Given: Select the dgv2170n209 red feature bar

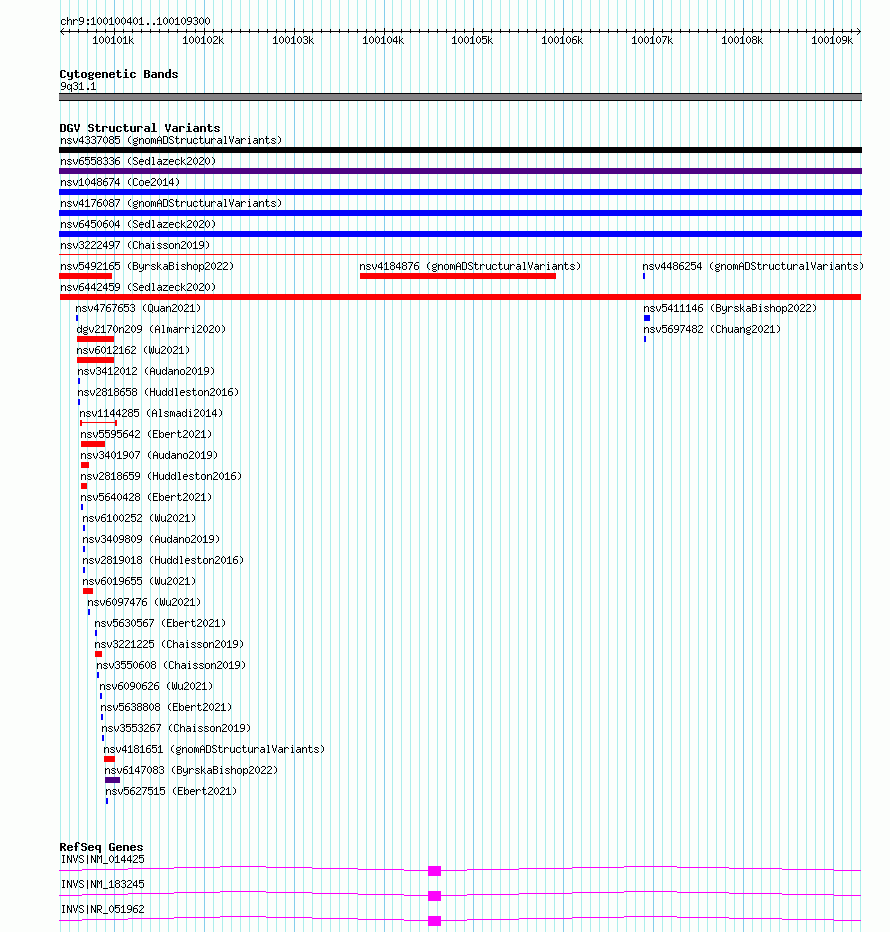Looking at the screenshot, I should point(95,339).
